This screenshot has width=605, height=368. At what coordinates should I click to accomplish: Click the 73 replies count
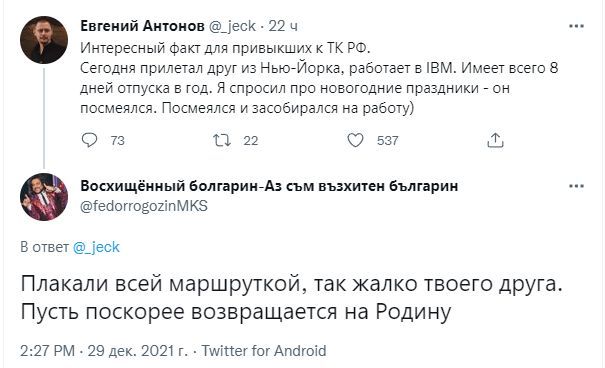(x=117, y=140)
